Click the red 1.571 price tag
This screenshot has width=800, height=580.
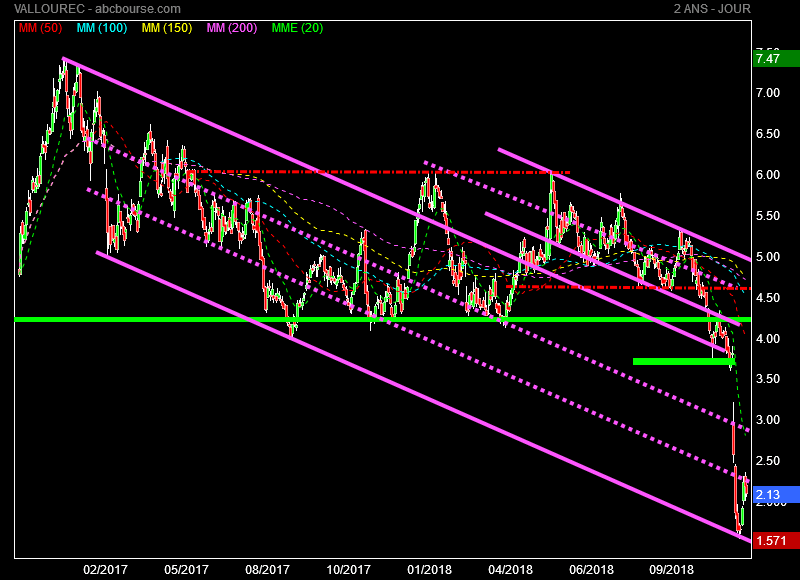pos(776,540)
